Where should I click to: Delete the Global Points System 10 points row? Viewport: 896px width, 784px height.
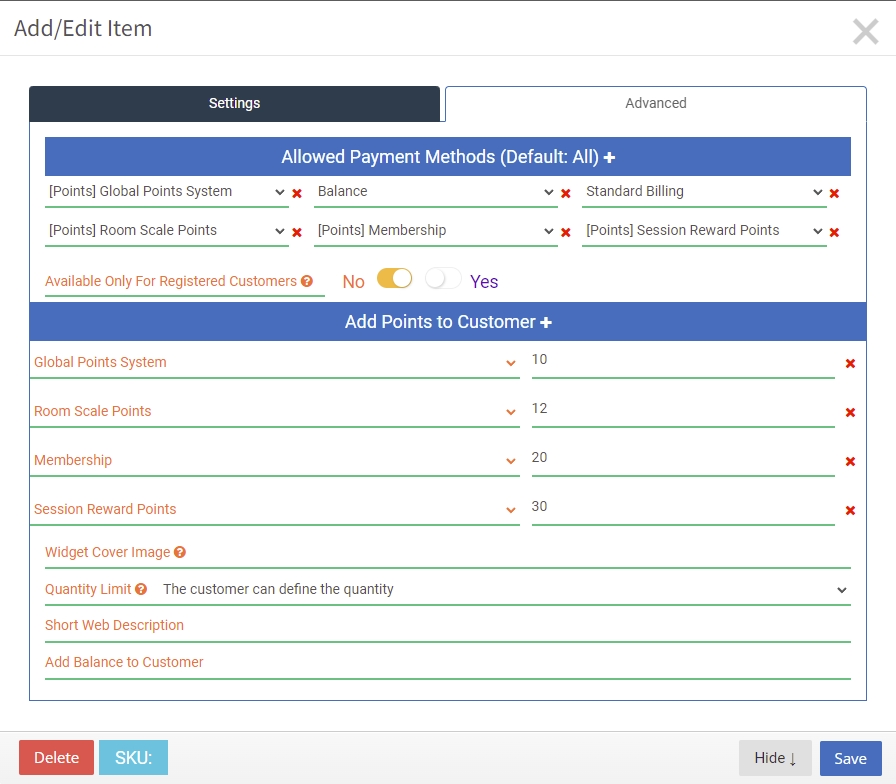850,363
